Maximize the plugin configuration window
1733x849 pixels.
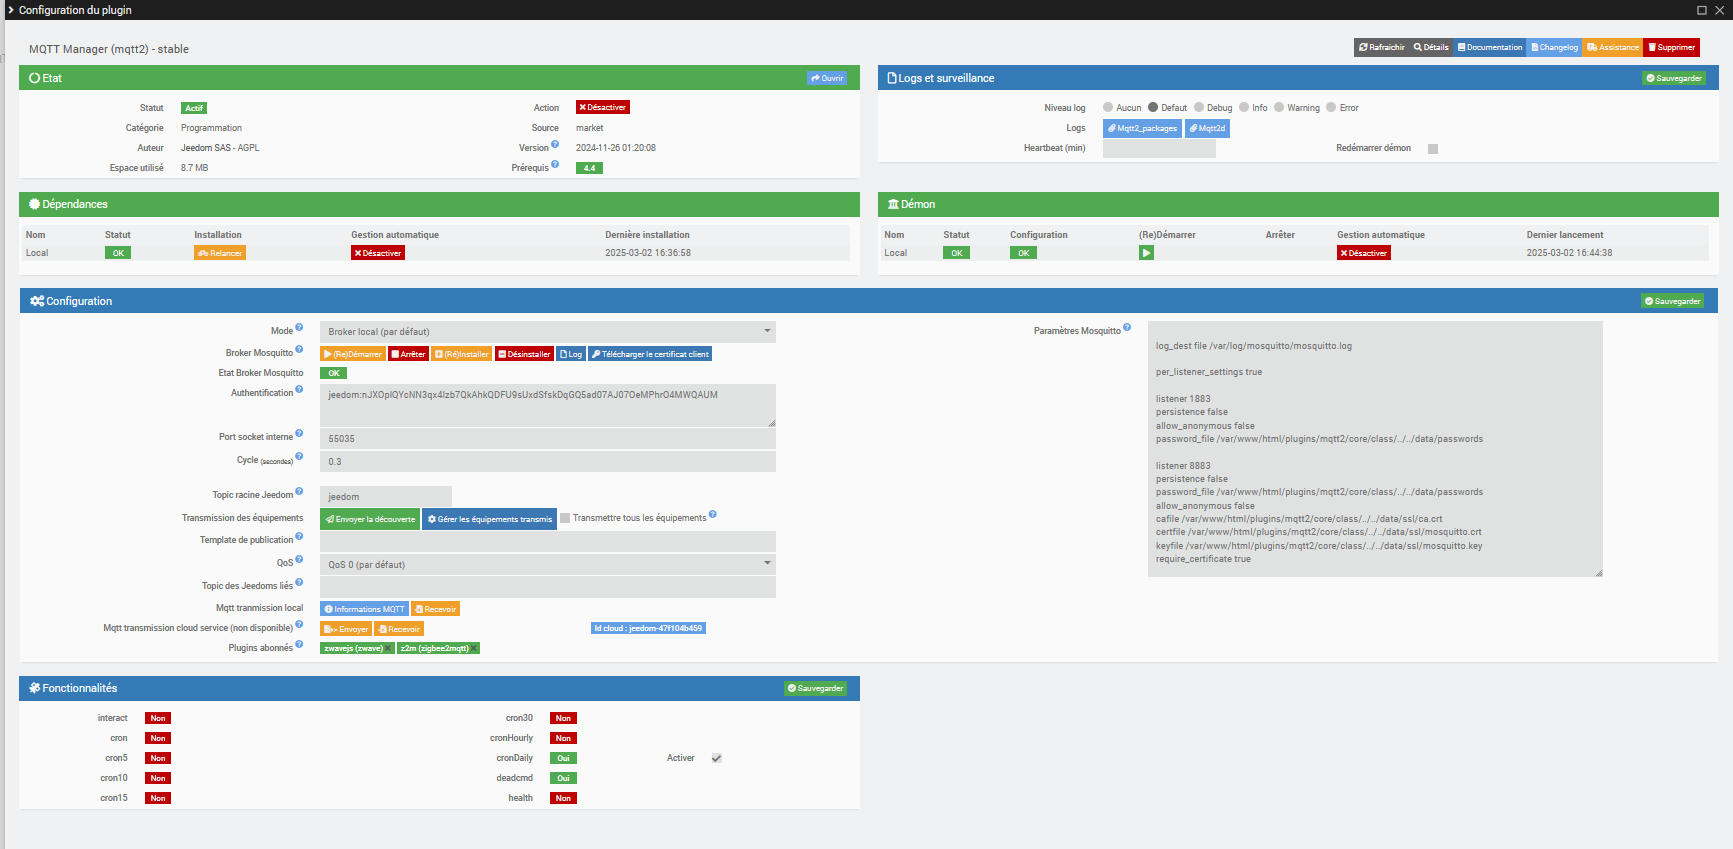coord(1702,10)
